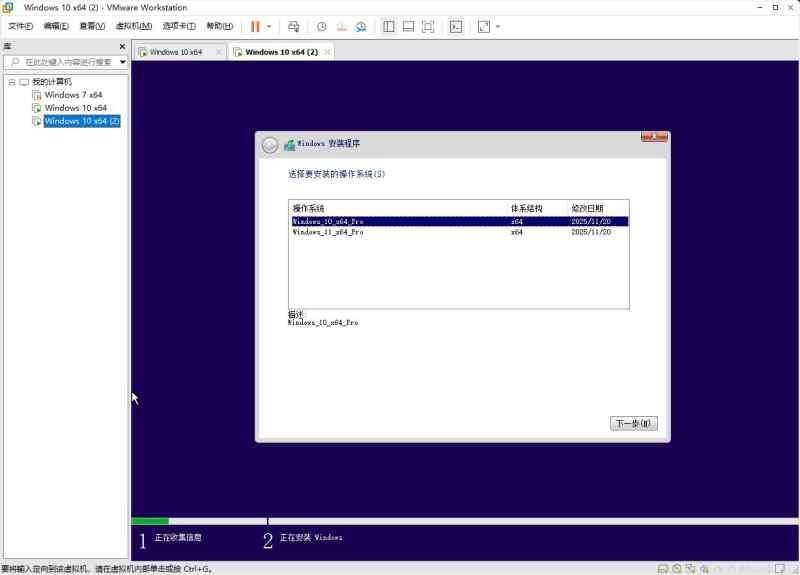Close the library sidebar panel

(x=122, y=46)
